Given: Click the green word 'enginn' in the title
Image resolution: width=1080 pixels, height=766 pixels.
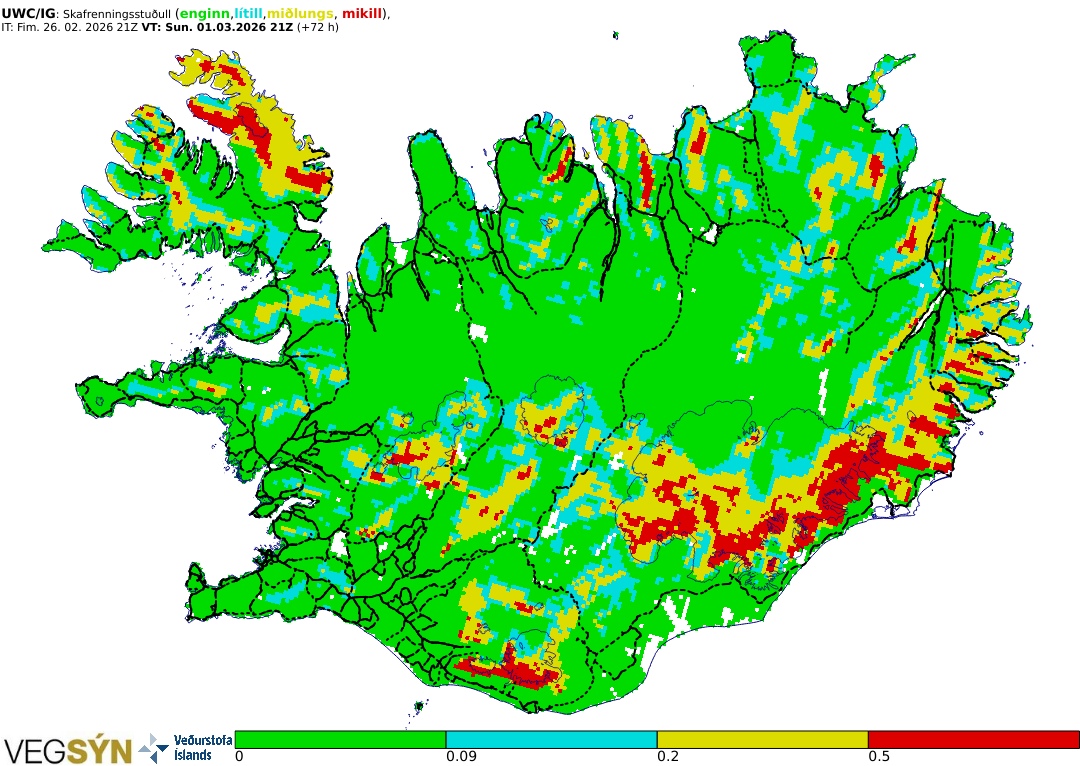Looking at the screenshot, I should pos(205,14).
